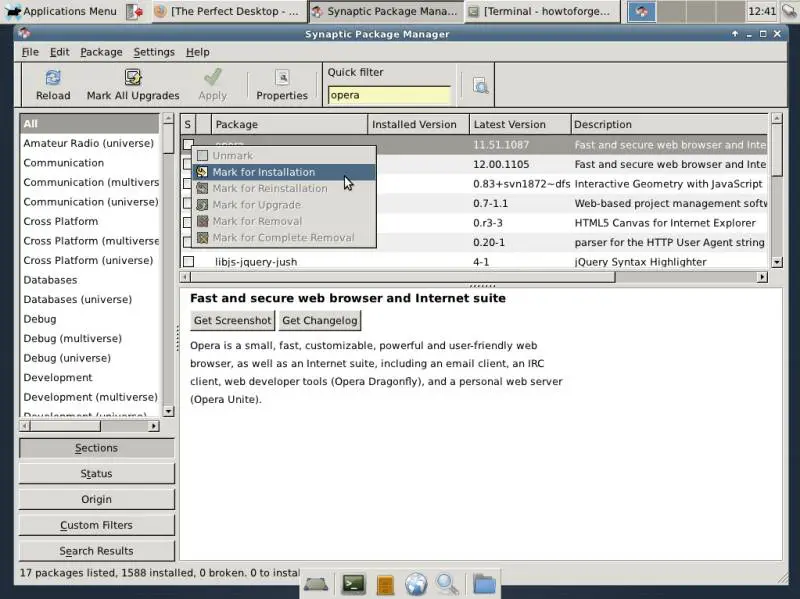Toggle checkbox for the libjs-jquery-jush package
Image resolution: width=800 pixels, height=599 pixels.
pyautogui.click(x=188, y=262)
